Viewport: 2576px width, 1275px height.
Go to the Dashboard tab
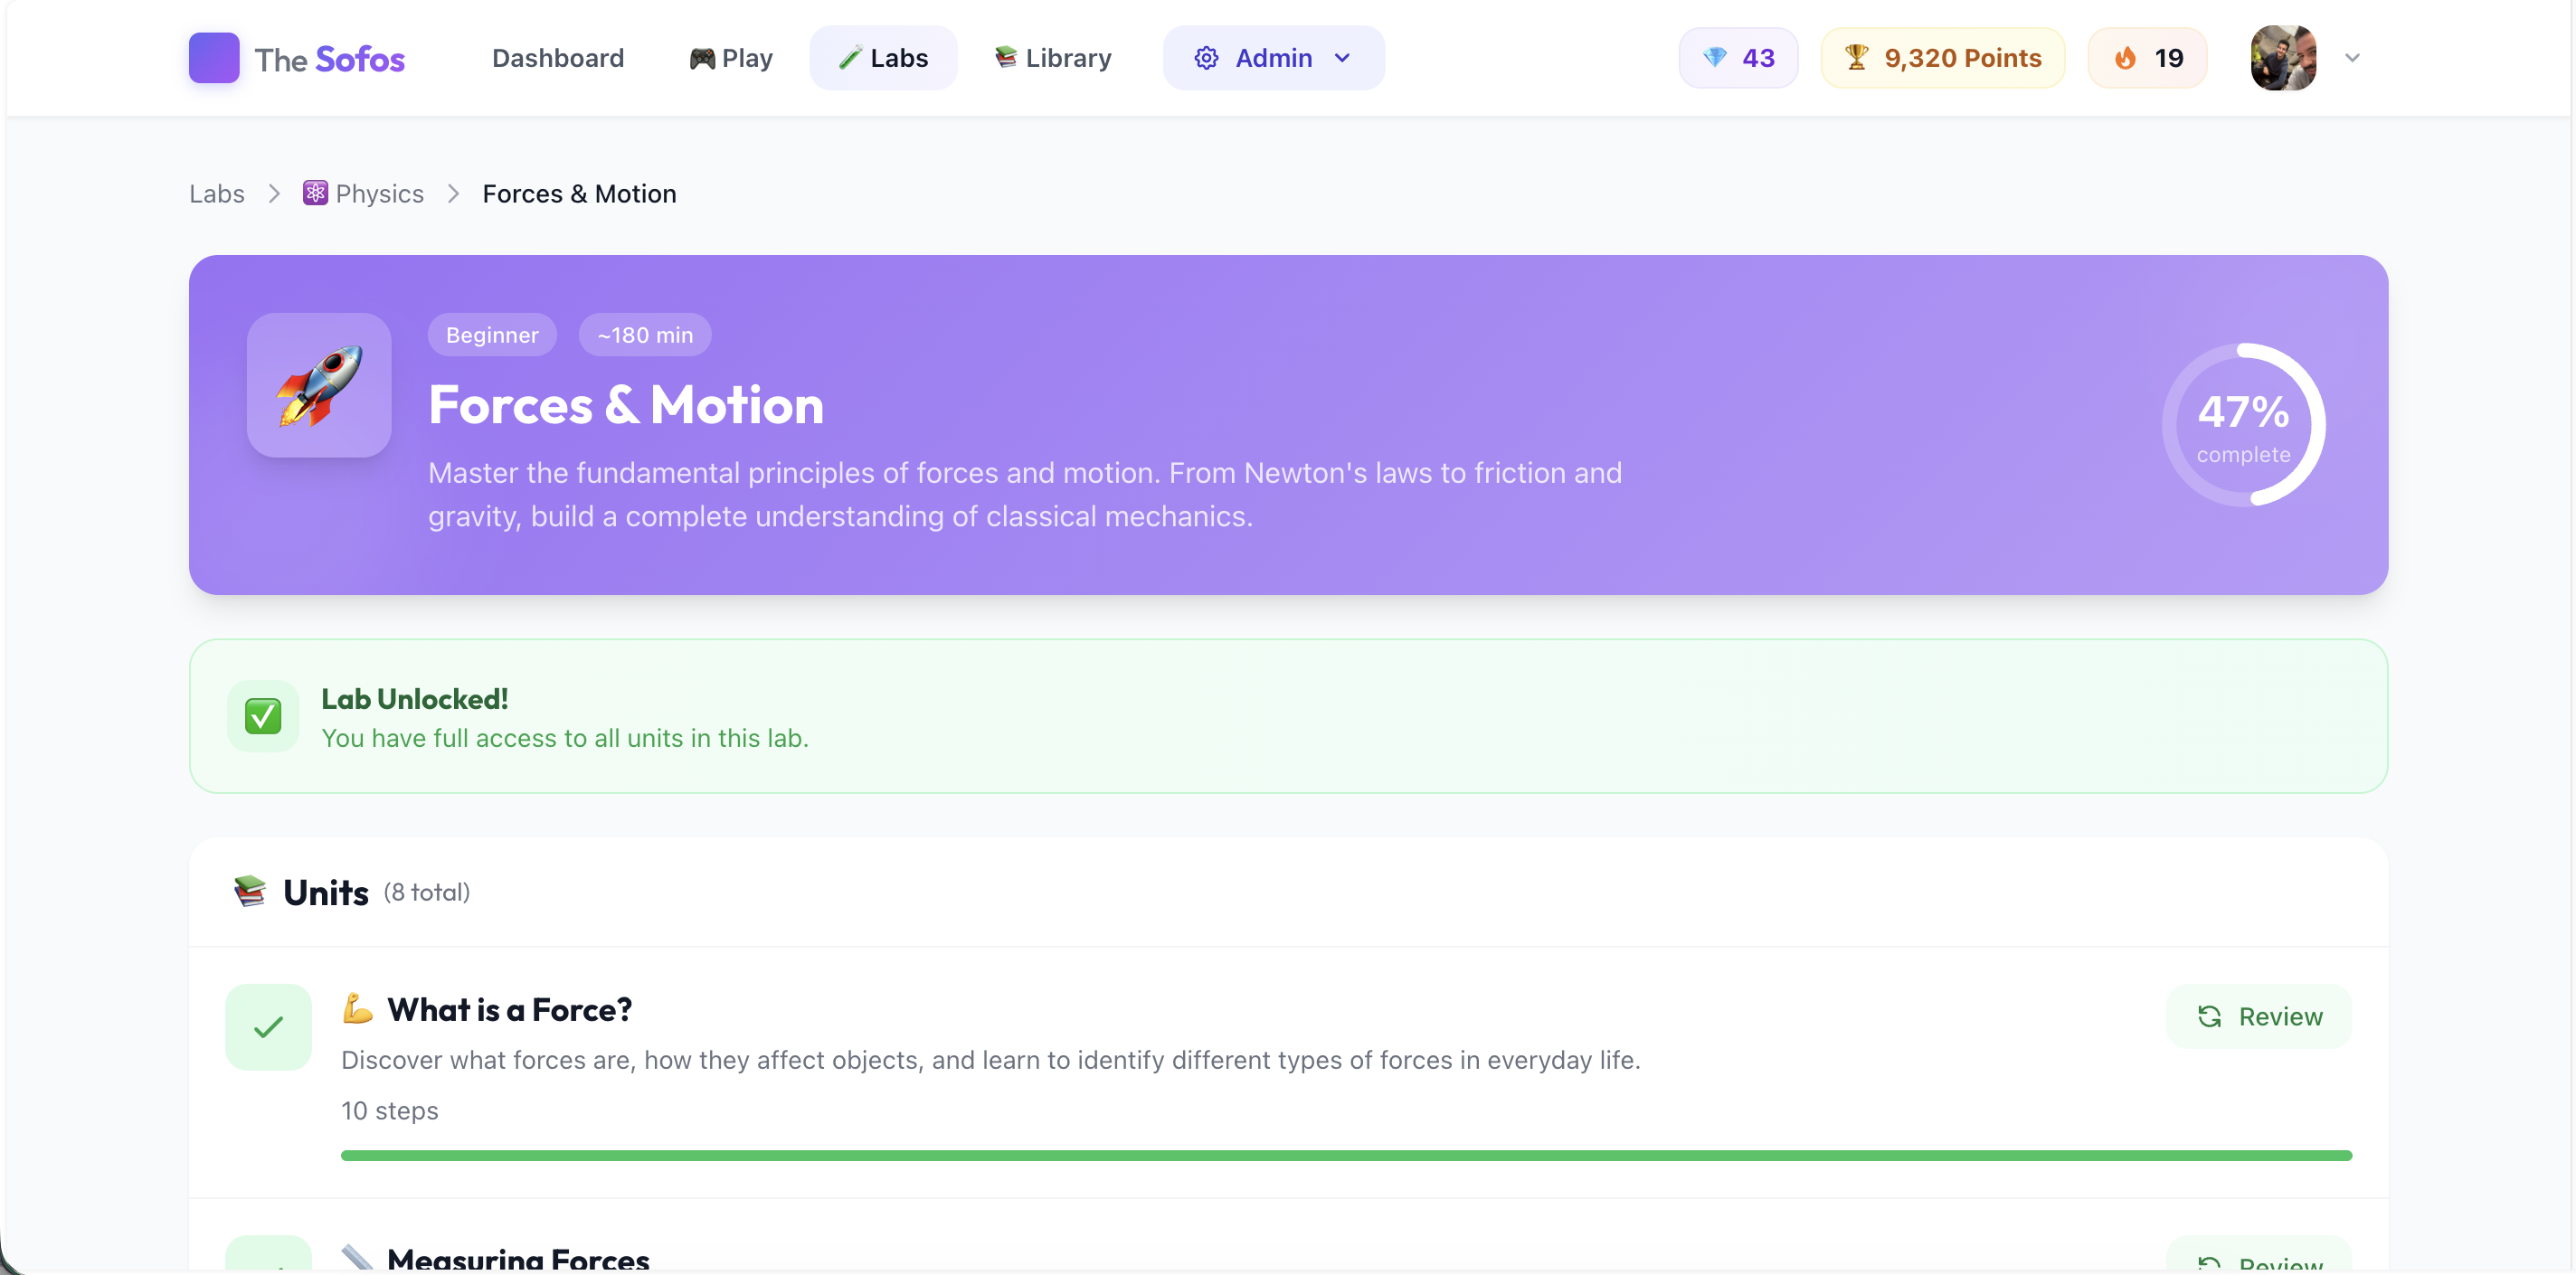pyautogui.click(x=557, y=58)
